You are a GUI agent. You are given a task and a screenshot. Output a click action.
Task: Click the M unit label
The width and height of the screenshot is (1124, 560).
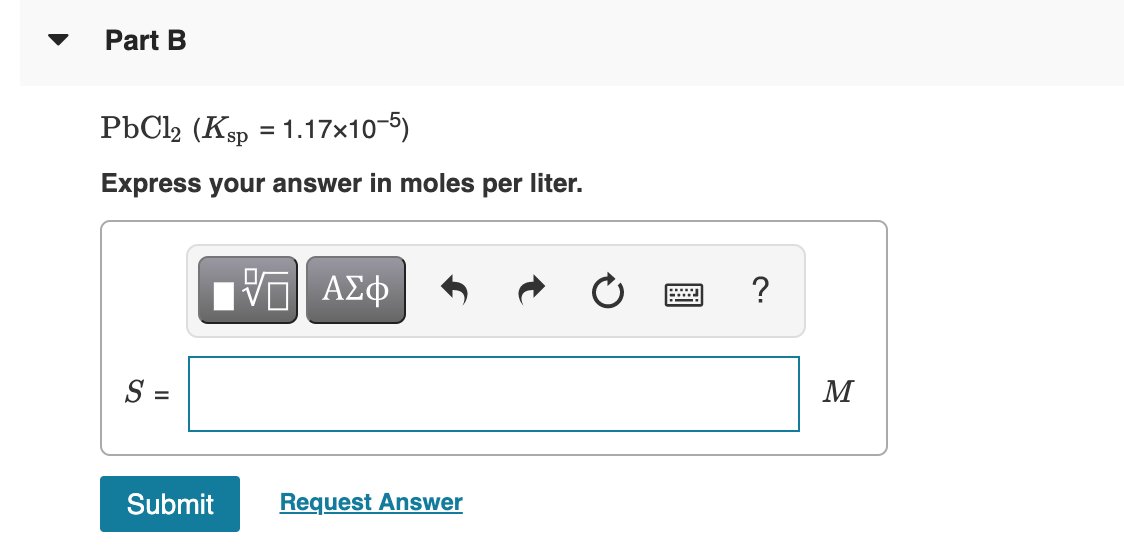[838, 392]
